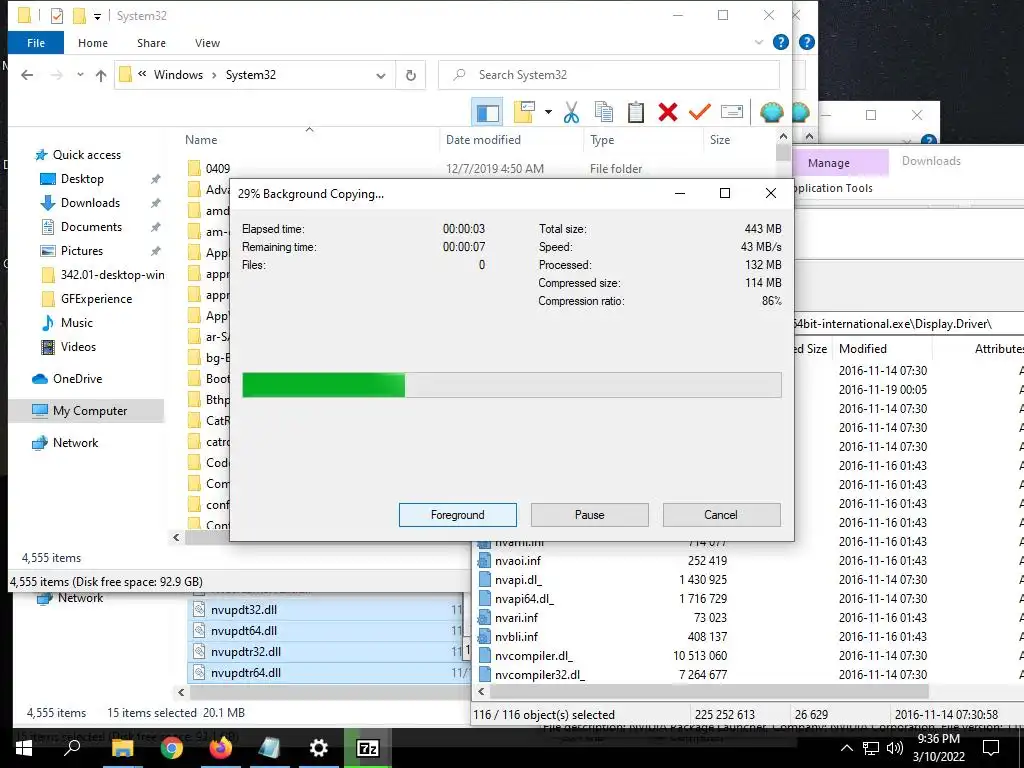The image size is (1024, 768).
Task: Open the Windows Start menu
Action: [x=24, y=748]
